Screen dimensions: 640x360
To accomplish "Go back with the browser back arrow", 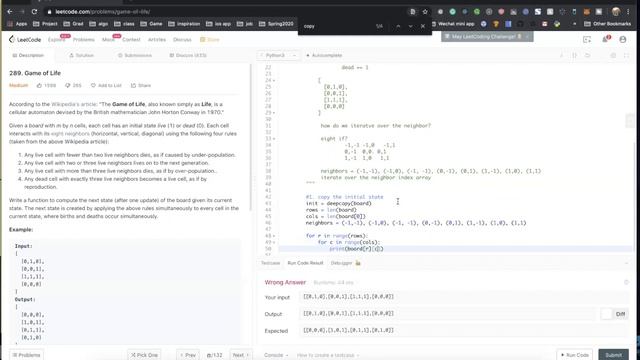I will coord(9,12).
